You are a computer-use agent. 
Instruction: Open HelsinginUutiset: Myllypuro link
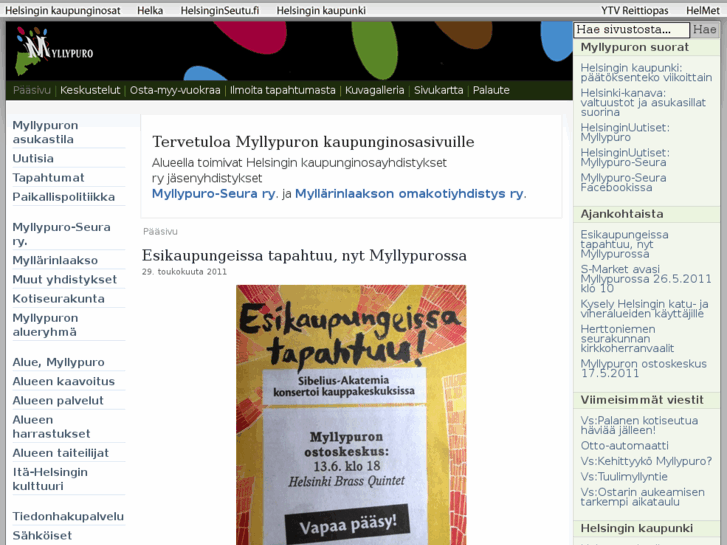[x=625, y=133]
